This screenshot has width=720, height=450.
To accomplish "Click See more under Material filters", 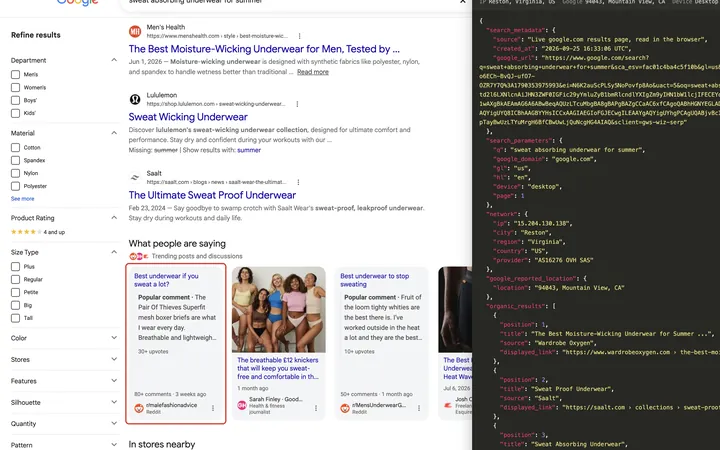I will point(22,199).
